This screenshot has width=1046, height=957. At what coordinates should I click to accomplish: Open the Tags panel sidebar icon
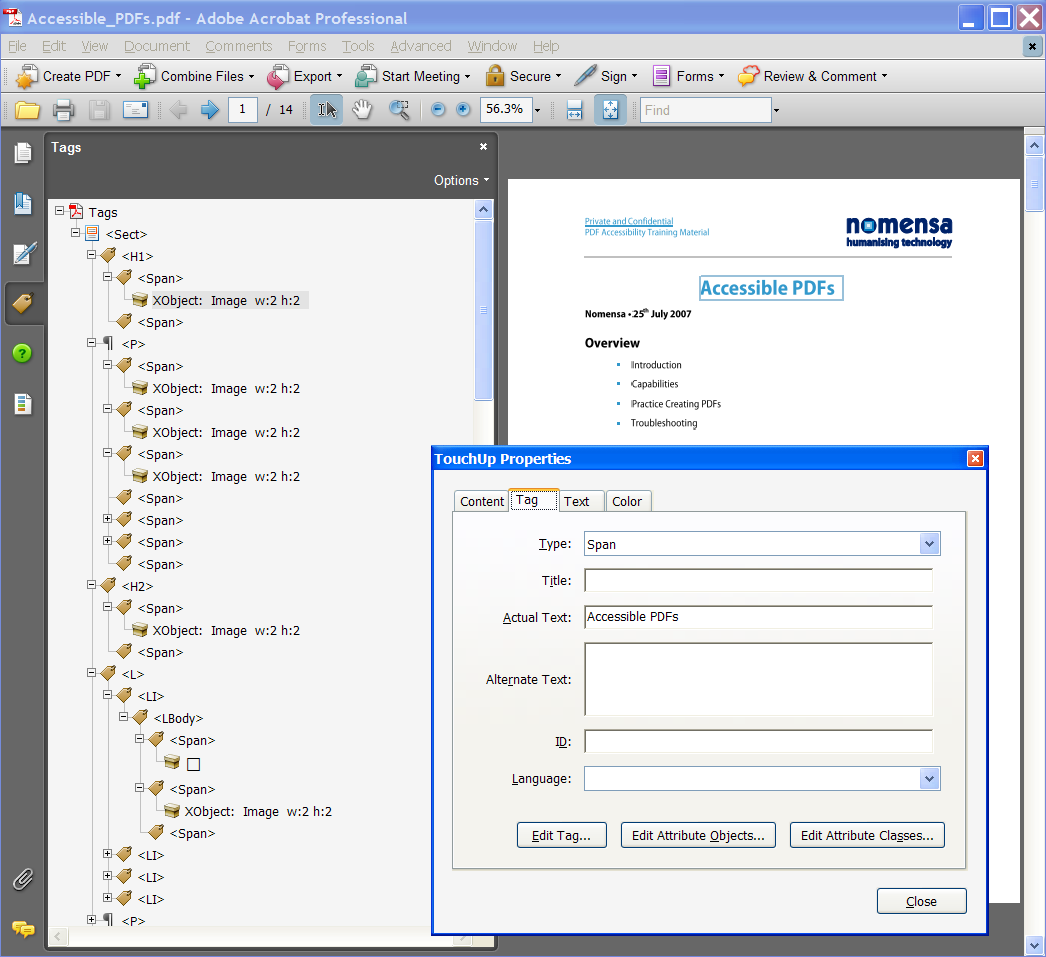coord(23,303)
